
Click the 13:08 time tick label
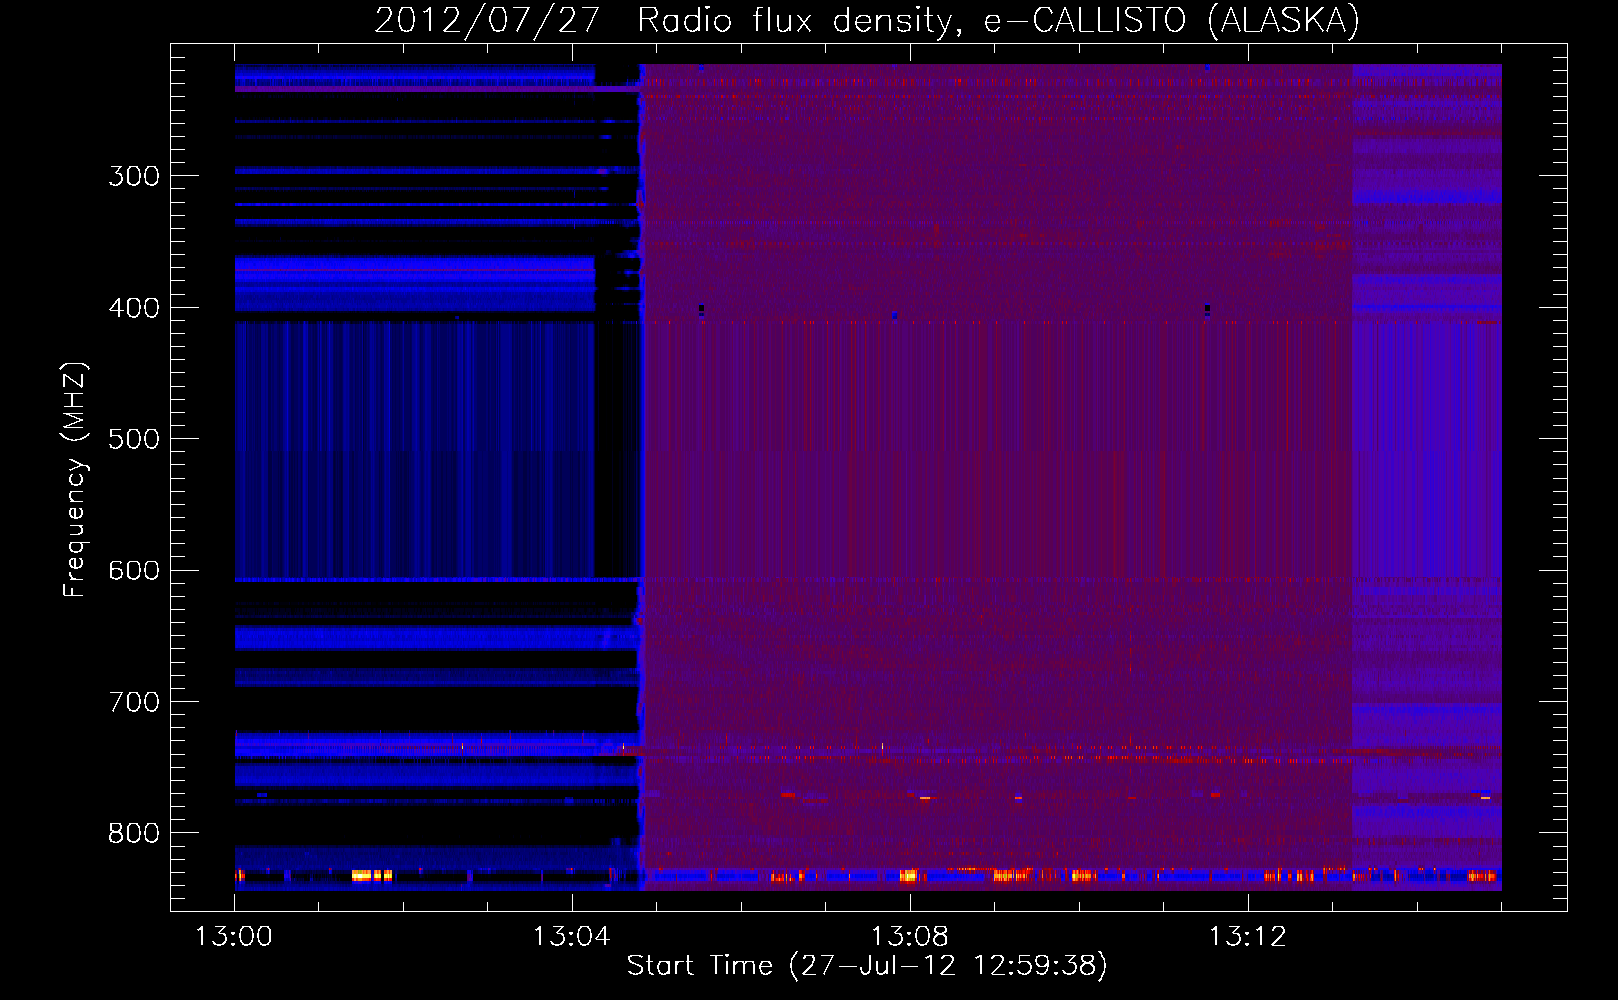pyautogui.click(x=910, y=937)
